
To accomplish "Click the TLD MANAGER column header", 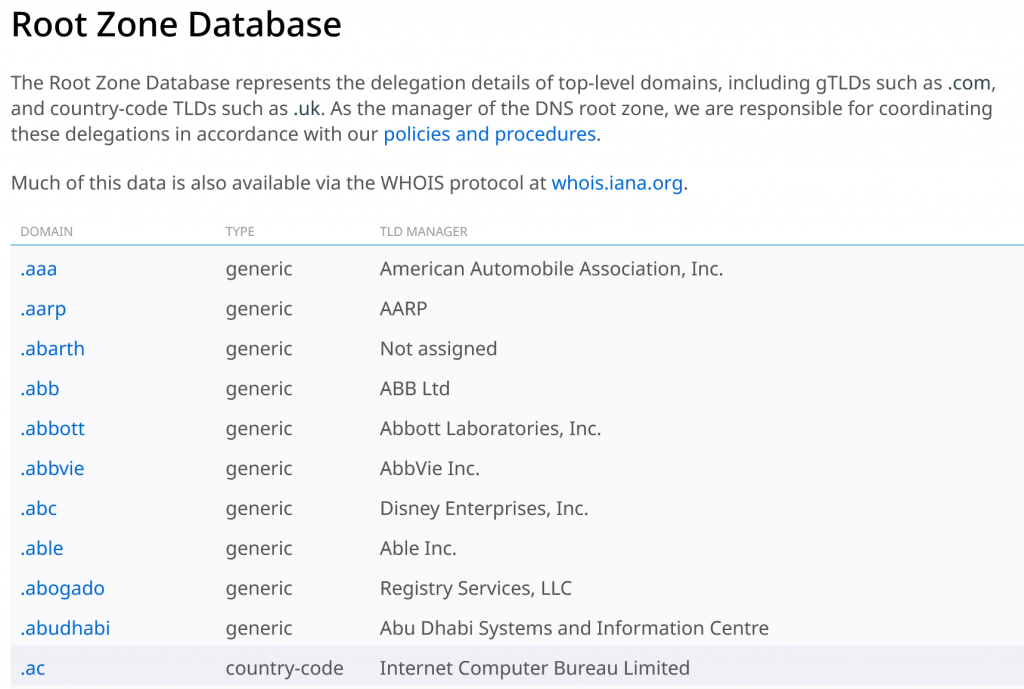I will pyautogui.click(x=423, y=231).
